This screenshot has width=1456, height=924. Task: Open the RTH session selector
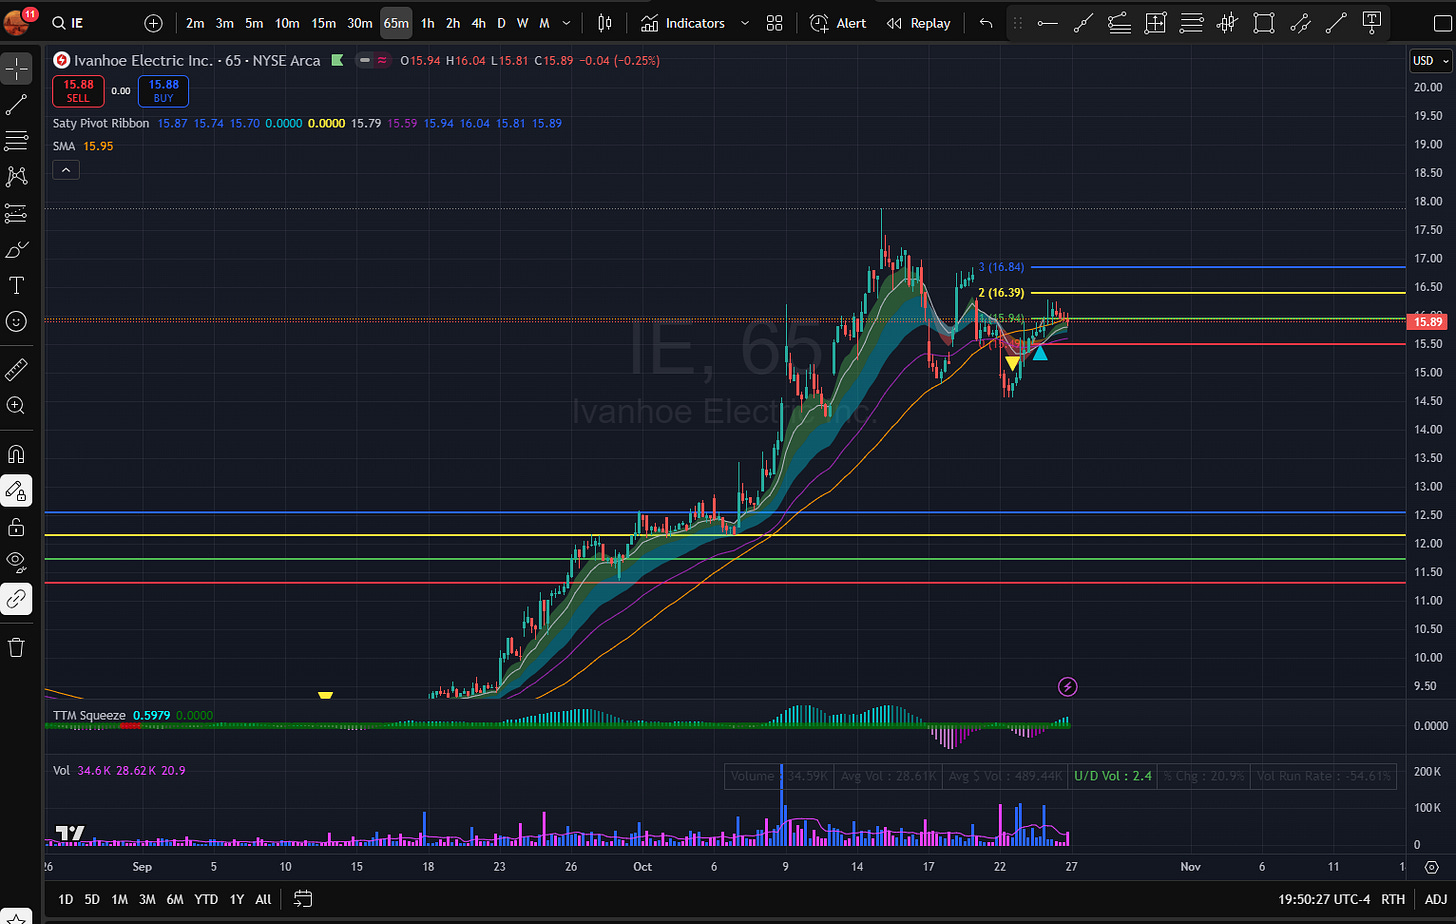click(x=1392, y=899)
